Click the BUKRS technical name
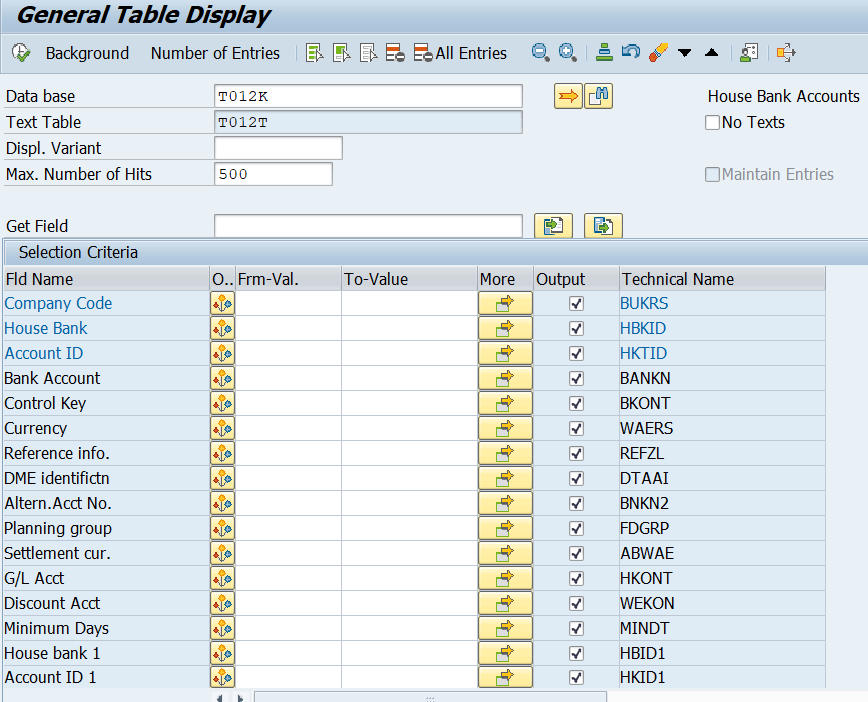 coord(644,303)
